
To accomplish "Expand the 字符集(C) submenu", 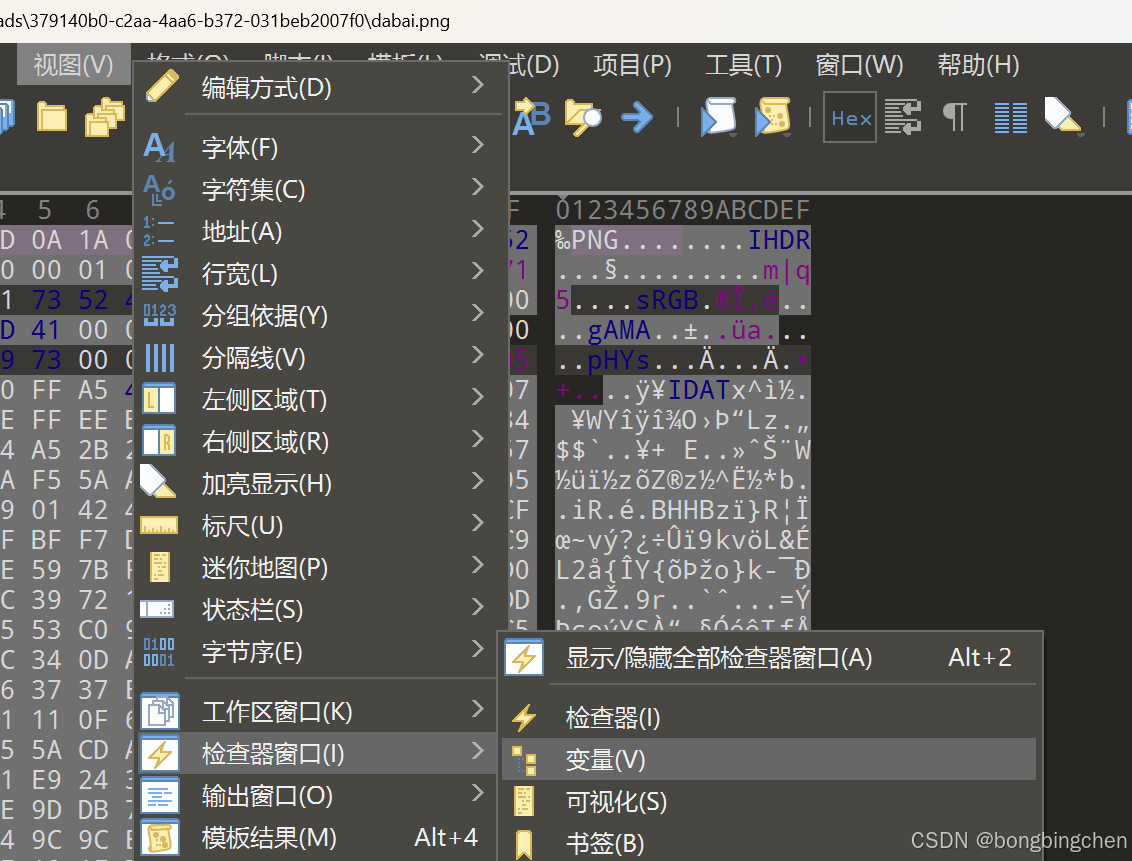I will coord(250,189).
